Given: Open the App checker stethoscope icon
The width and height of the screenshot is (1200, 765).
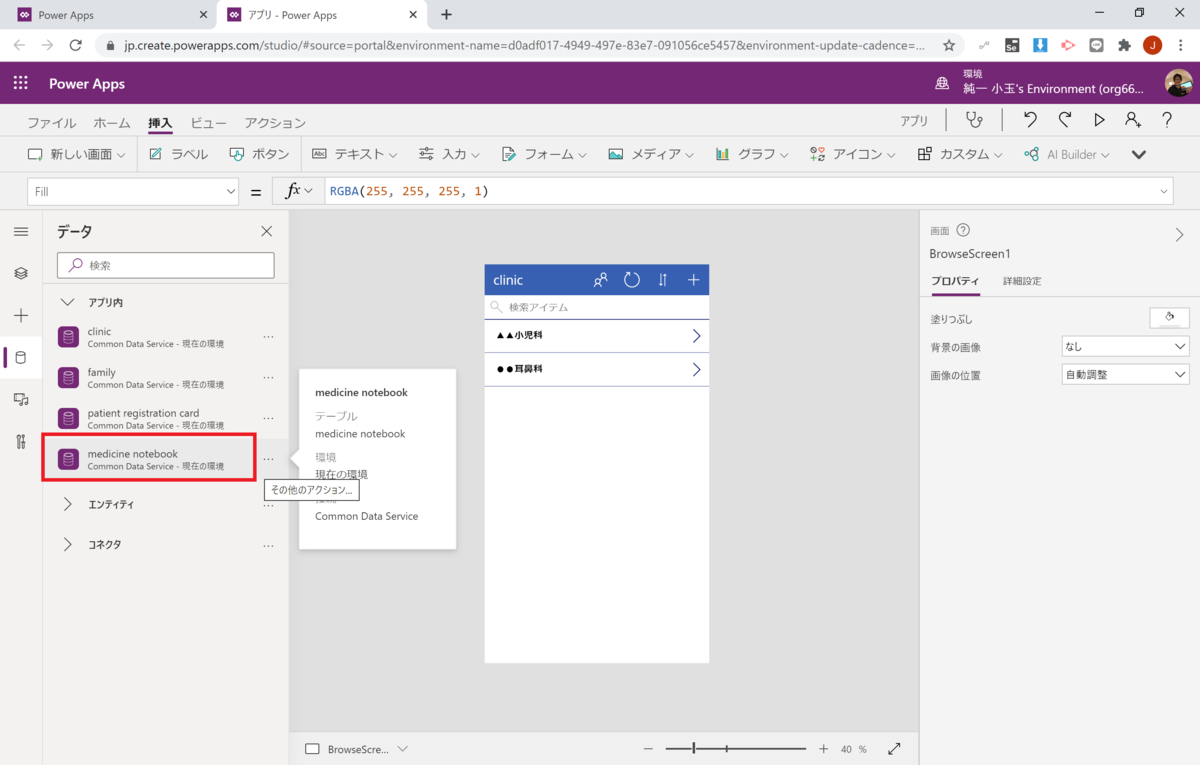Looking at the screenshot, I should click(x=973, y=120).
